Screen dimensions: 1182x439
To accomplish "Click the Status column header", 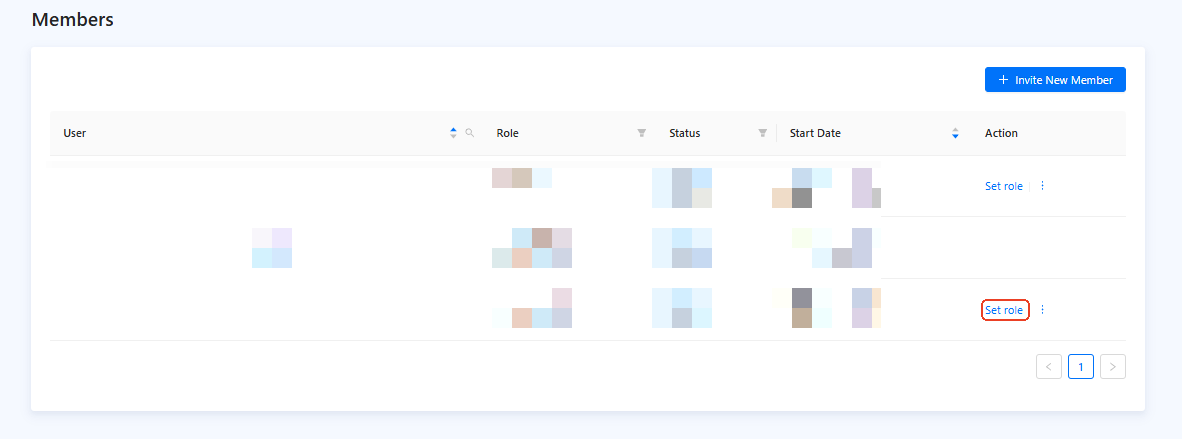I will pos(684,133).
